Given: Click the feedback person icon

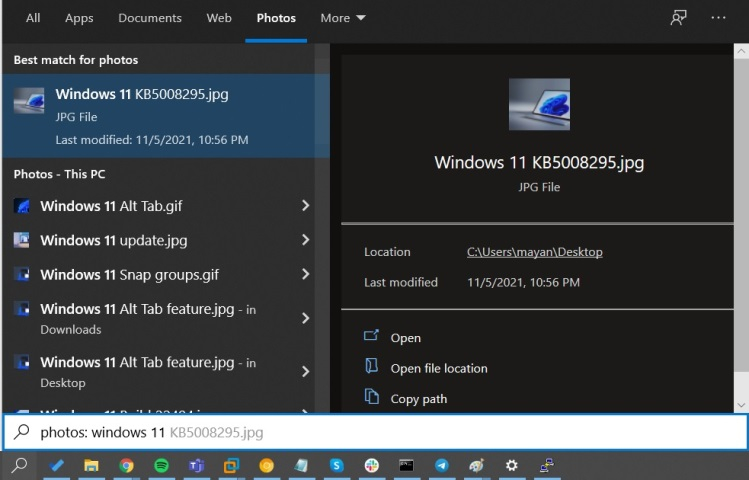Looking at the screenshot, I should click(678, 18).
